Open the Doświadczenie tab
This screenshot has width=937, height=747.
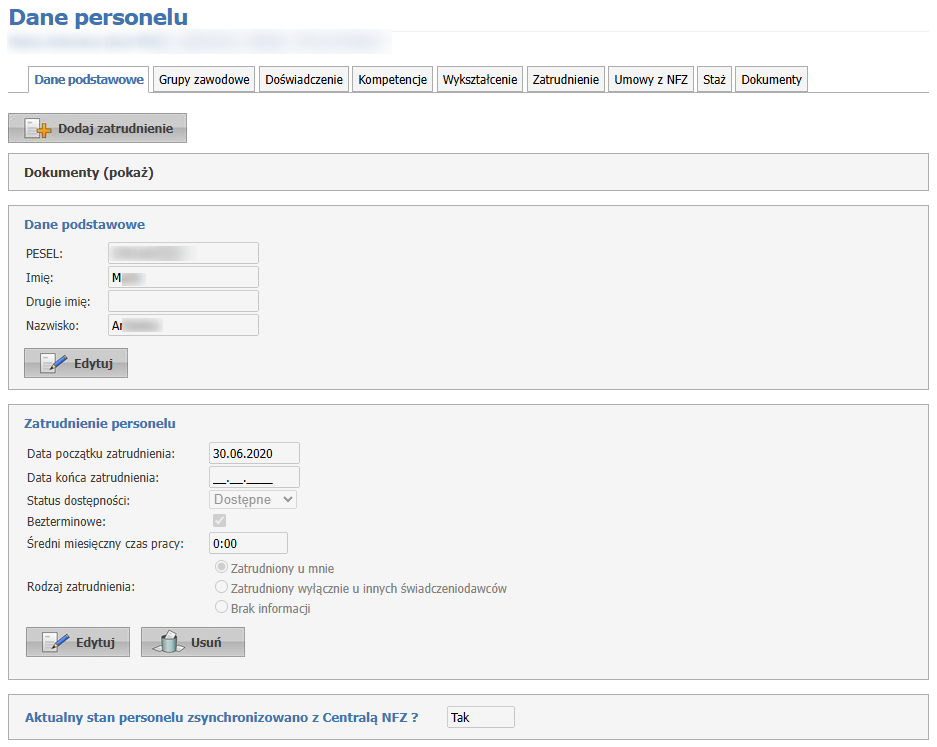[x=304, y=80]
